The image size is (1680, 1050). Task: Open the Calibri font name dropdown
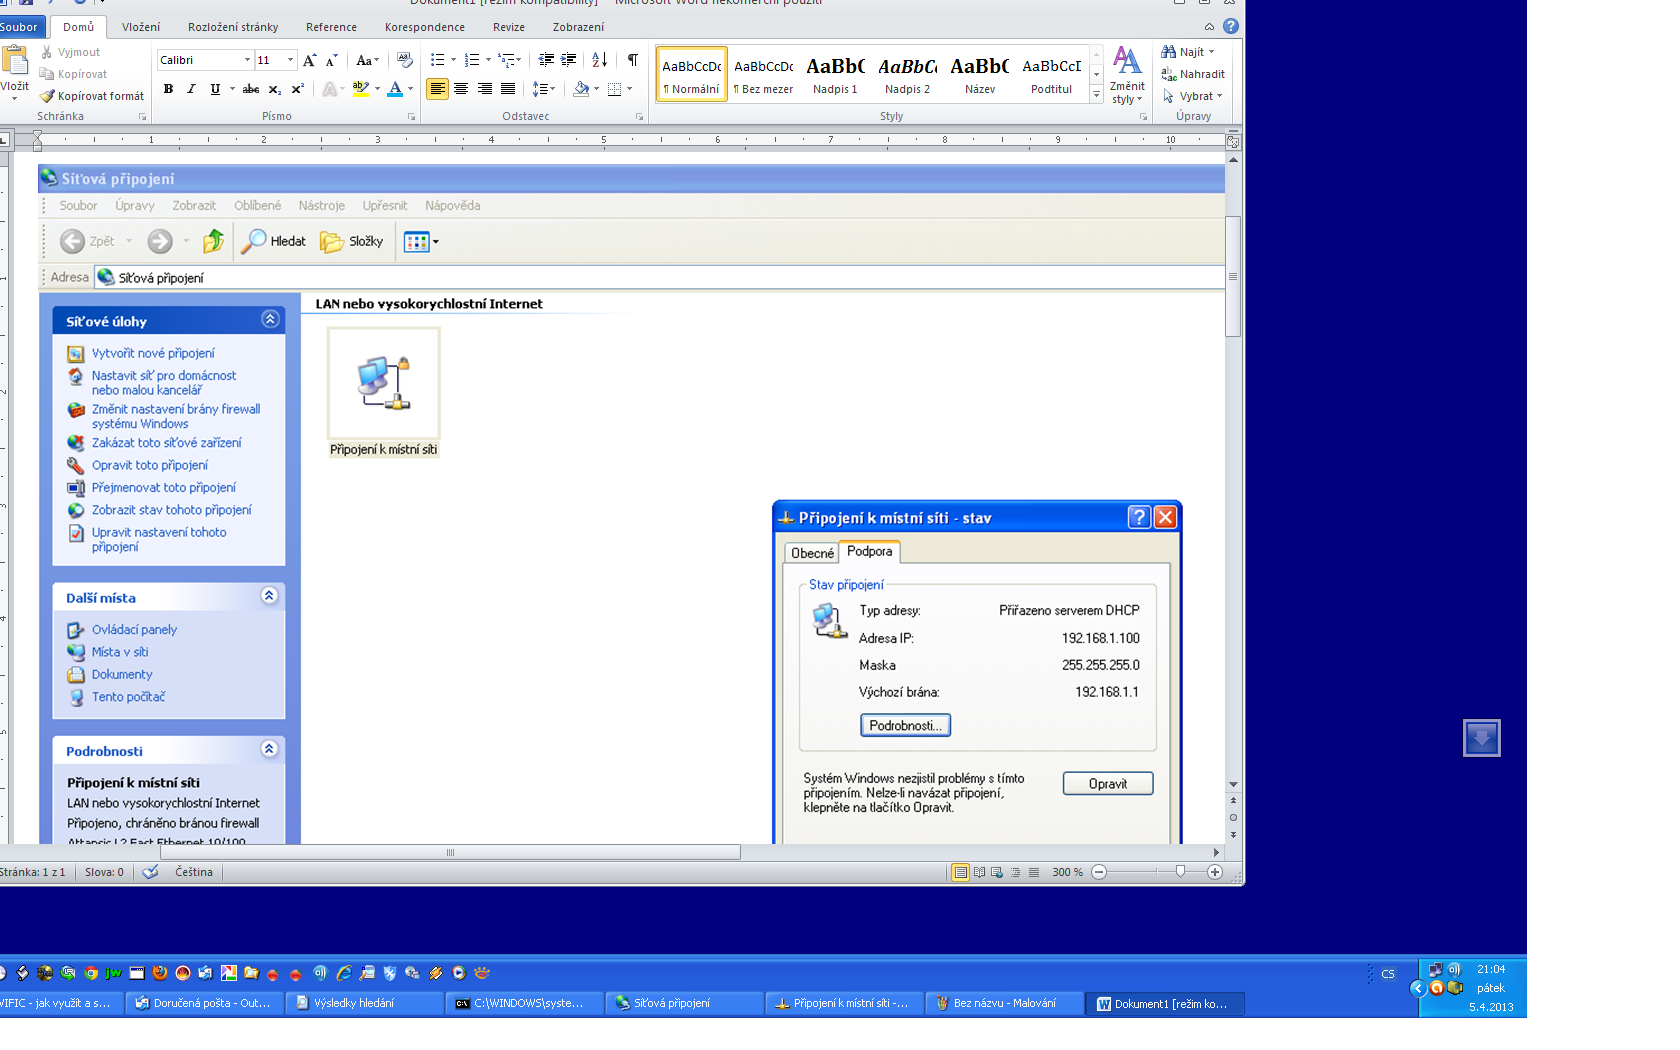click(x=247, y=60)
